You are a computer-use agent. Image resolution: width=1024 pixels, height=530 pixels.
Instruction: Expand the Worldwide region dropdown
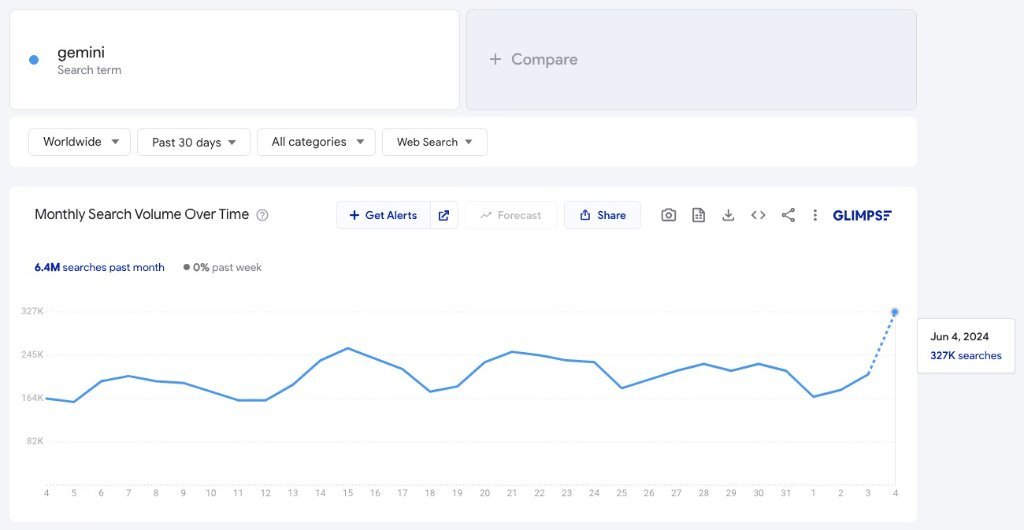[80, 142]
